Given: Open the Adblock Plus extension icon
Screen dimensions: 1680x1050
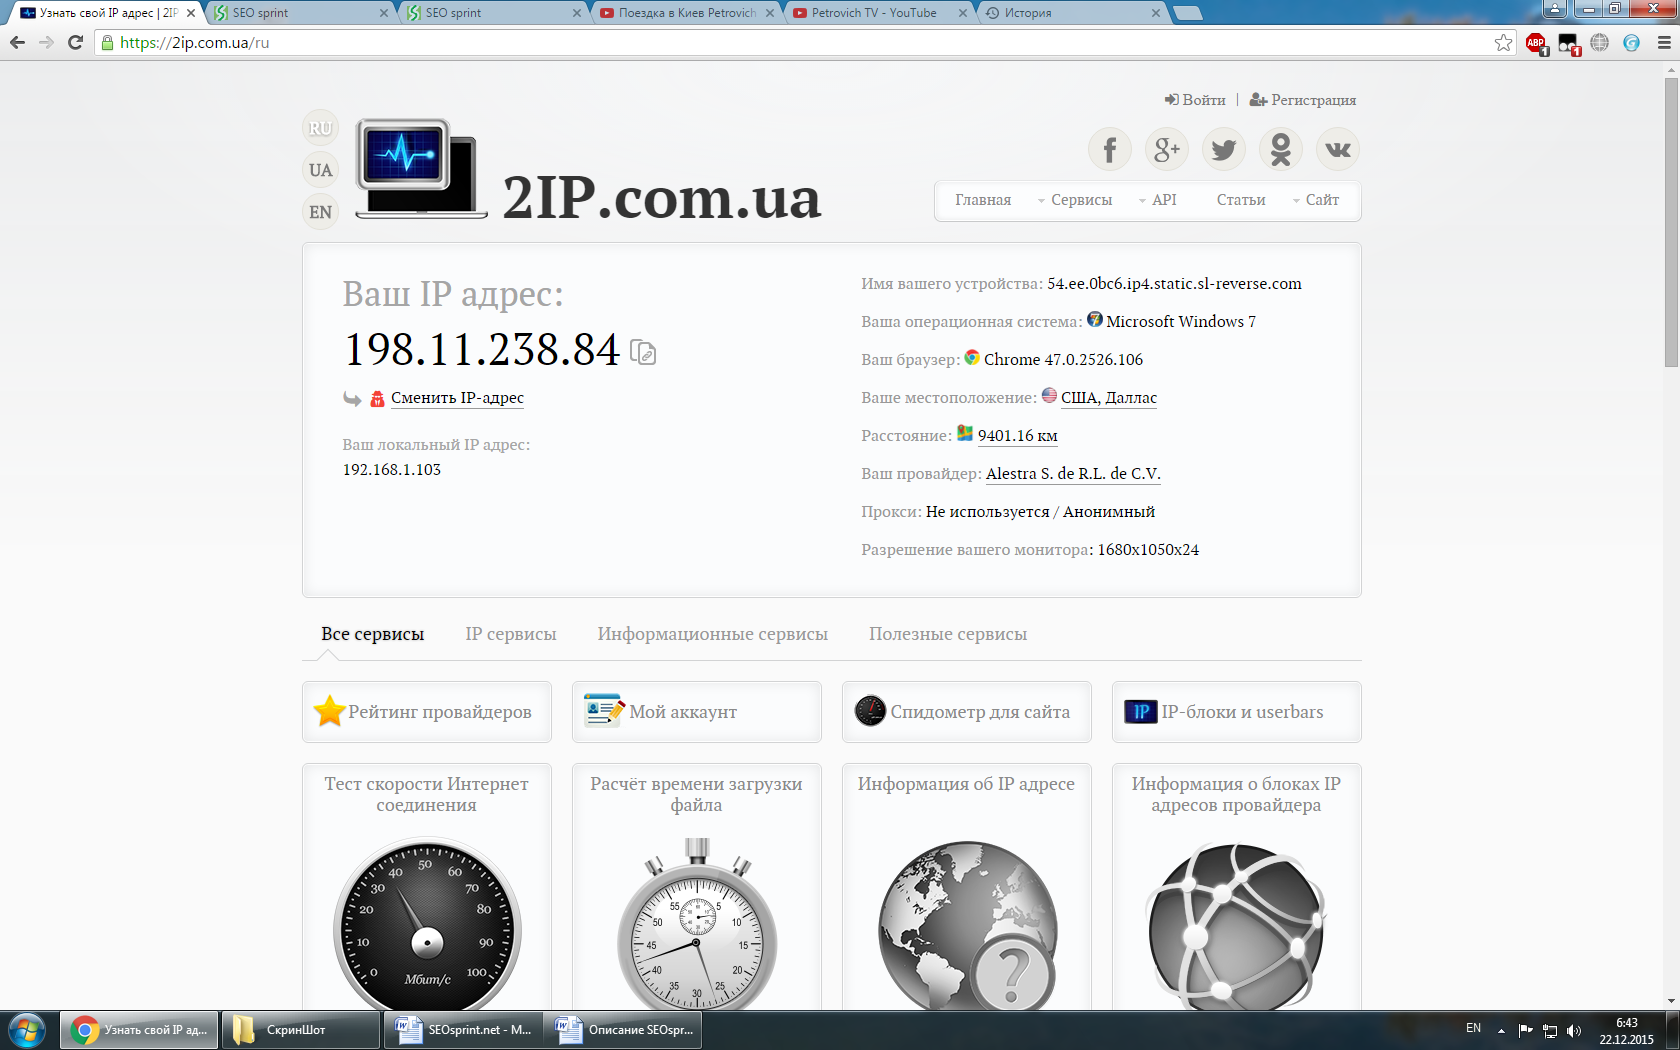Looking at the screenshot, I should (1536, 43).
